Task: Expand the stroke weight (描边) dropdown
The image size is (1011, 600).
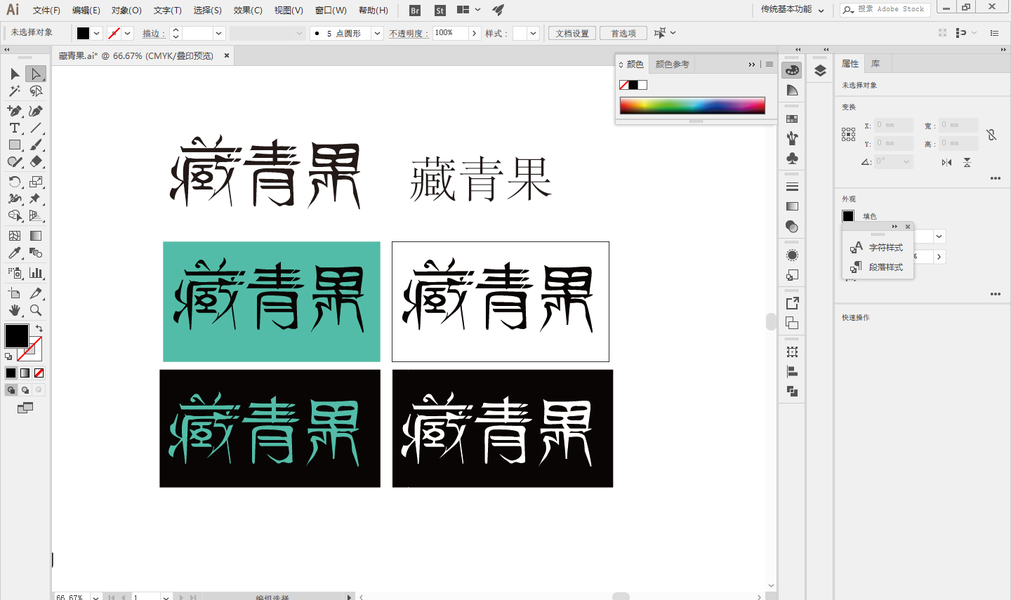Action: coord(219,33)
